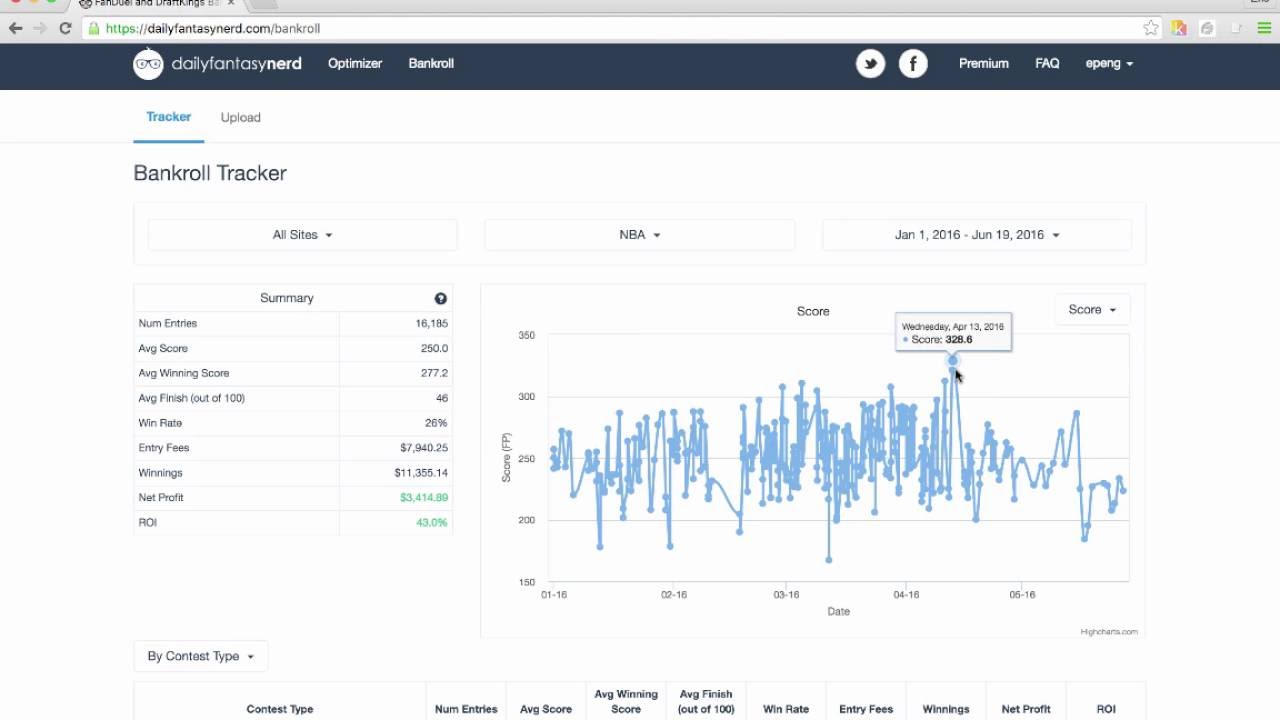Click the ROI value 43.0%
Screen dimensions: 1280x720
pos(432,523)
